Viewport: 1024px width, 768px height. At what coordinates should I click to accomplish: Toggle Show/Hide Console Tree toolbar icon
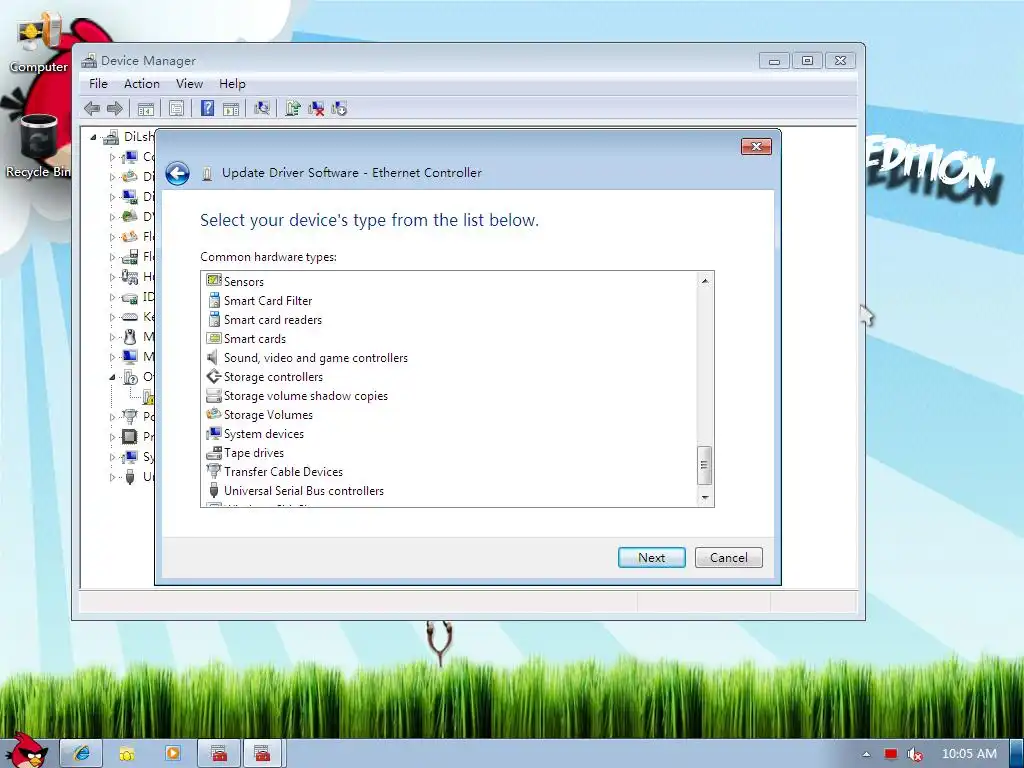pyautogui.click(x=146, y=108)
